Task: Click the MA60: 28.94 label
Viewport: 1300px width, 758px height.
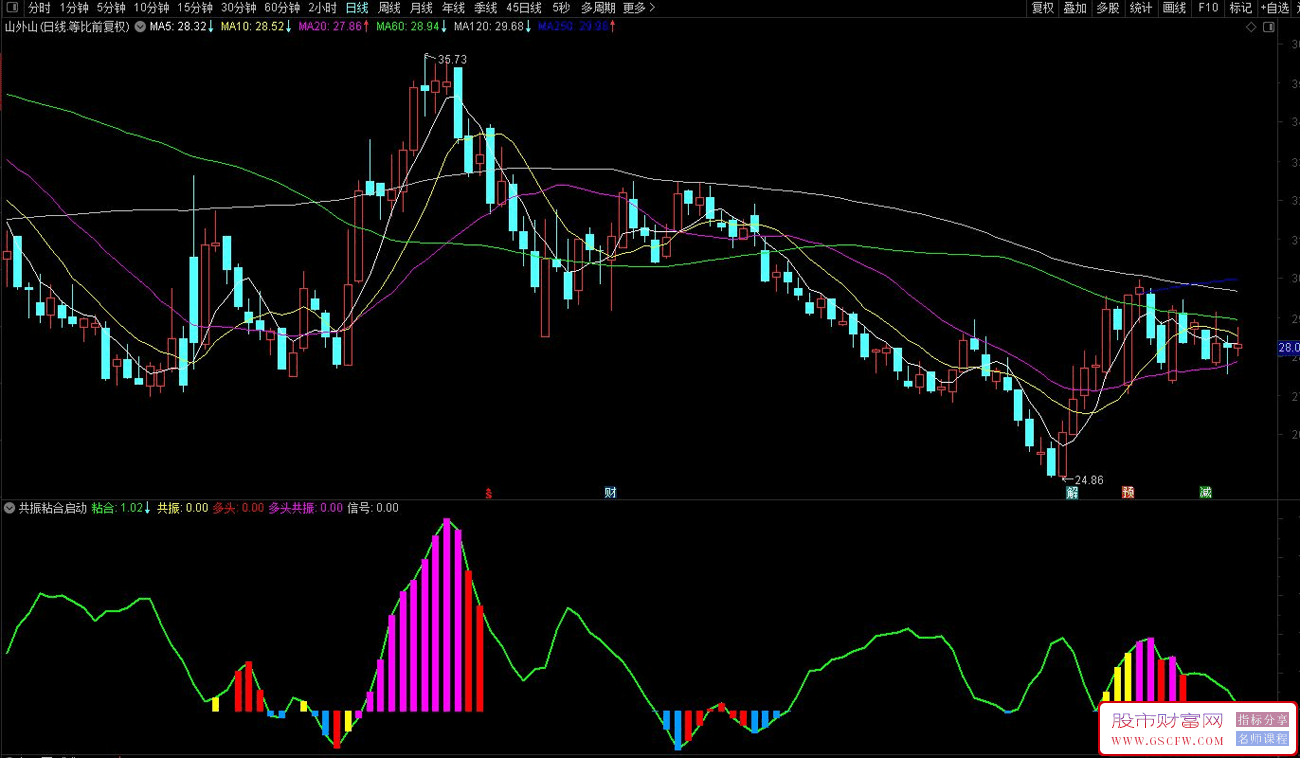Action: pyautogui.click(x=407, y=27)
